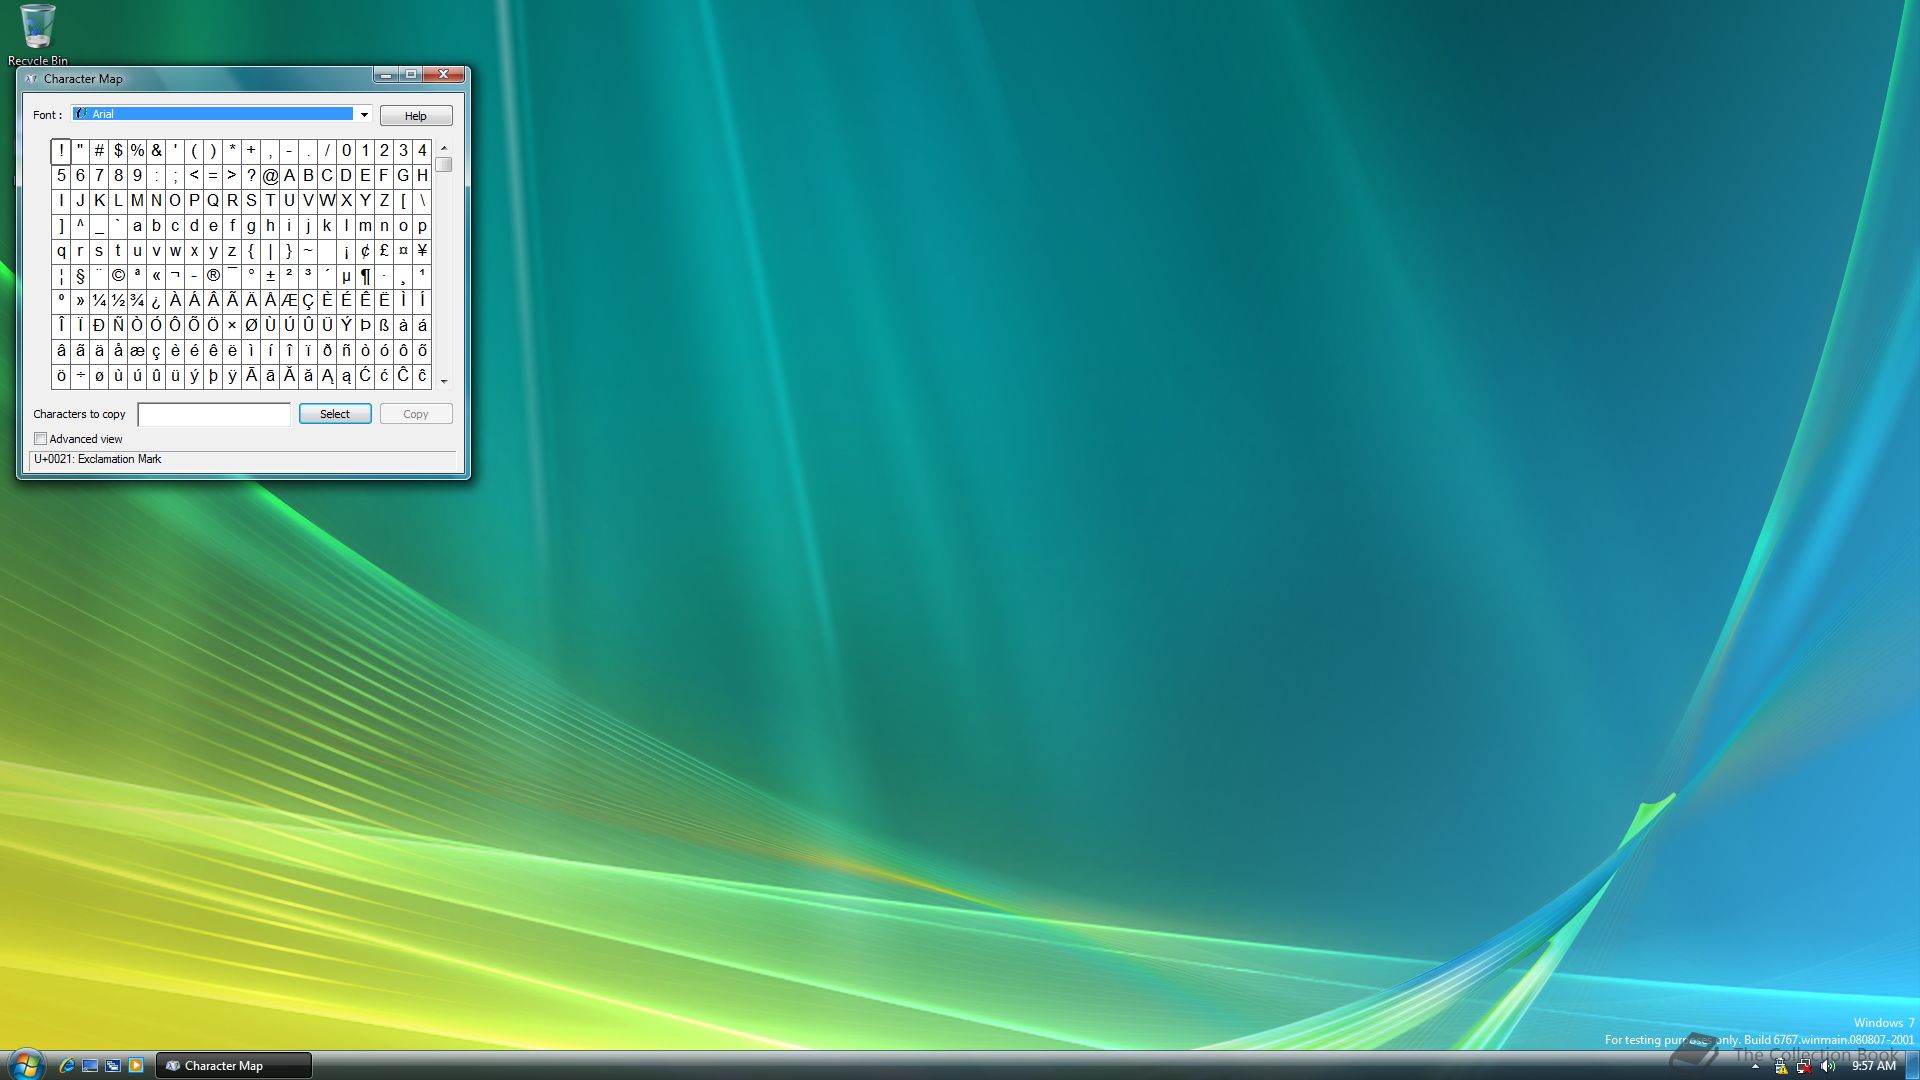Click the Select button
Viewport: 1920px width, 1080px height.
click(x=335, y=414)
